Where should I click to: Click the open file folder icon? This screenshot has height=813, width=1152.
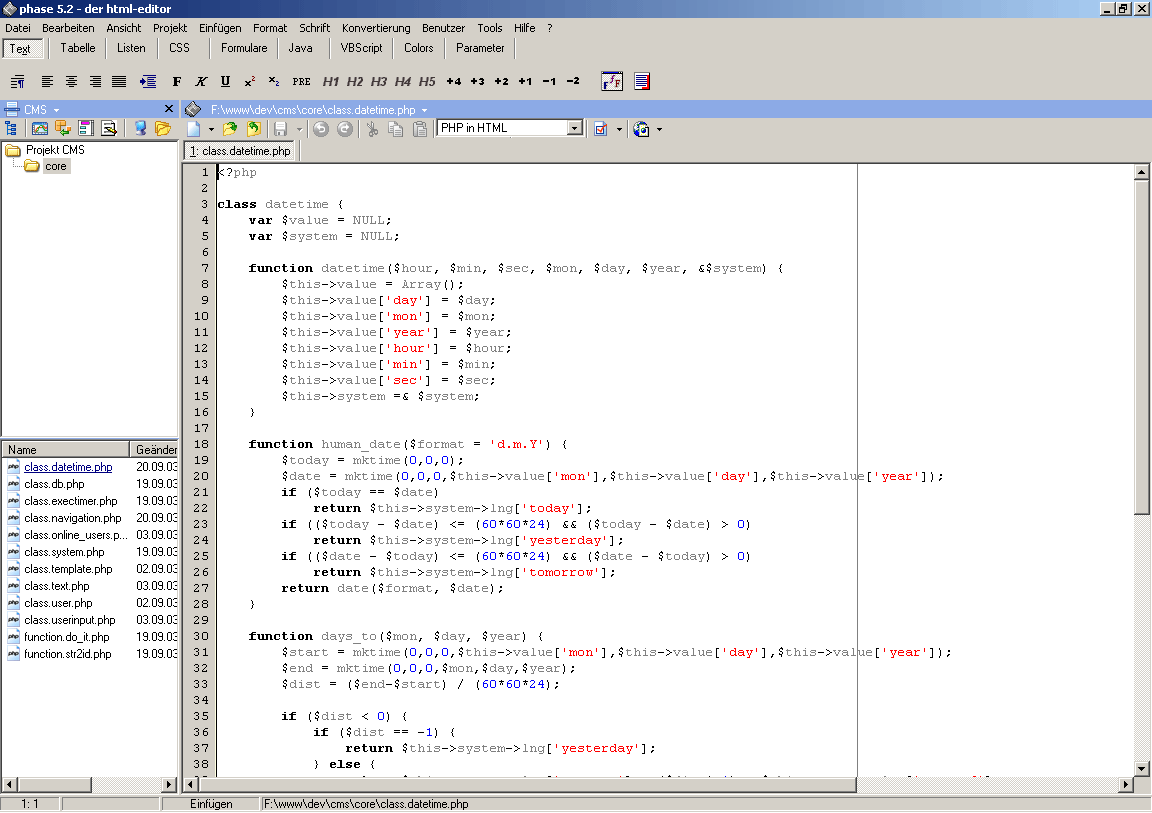coord(230,129)
